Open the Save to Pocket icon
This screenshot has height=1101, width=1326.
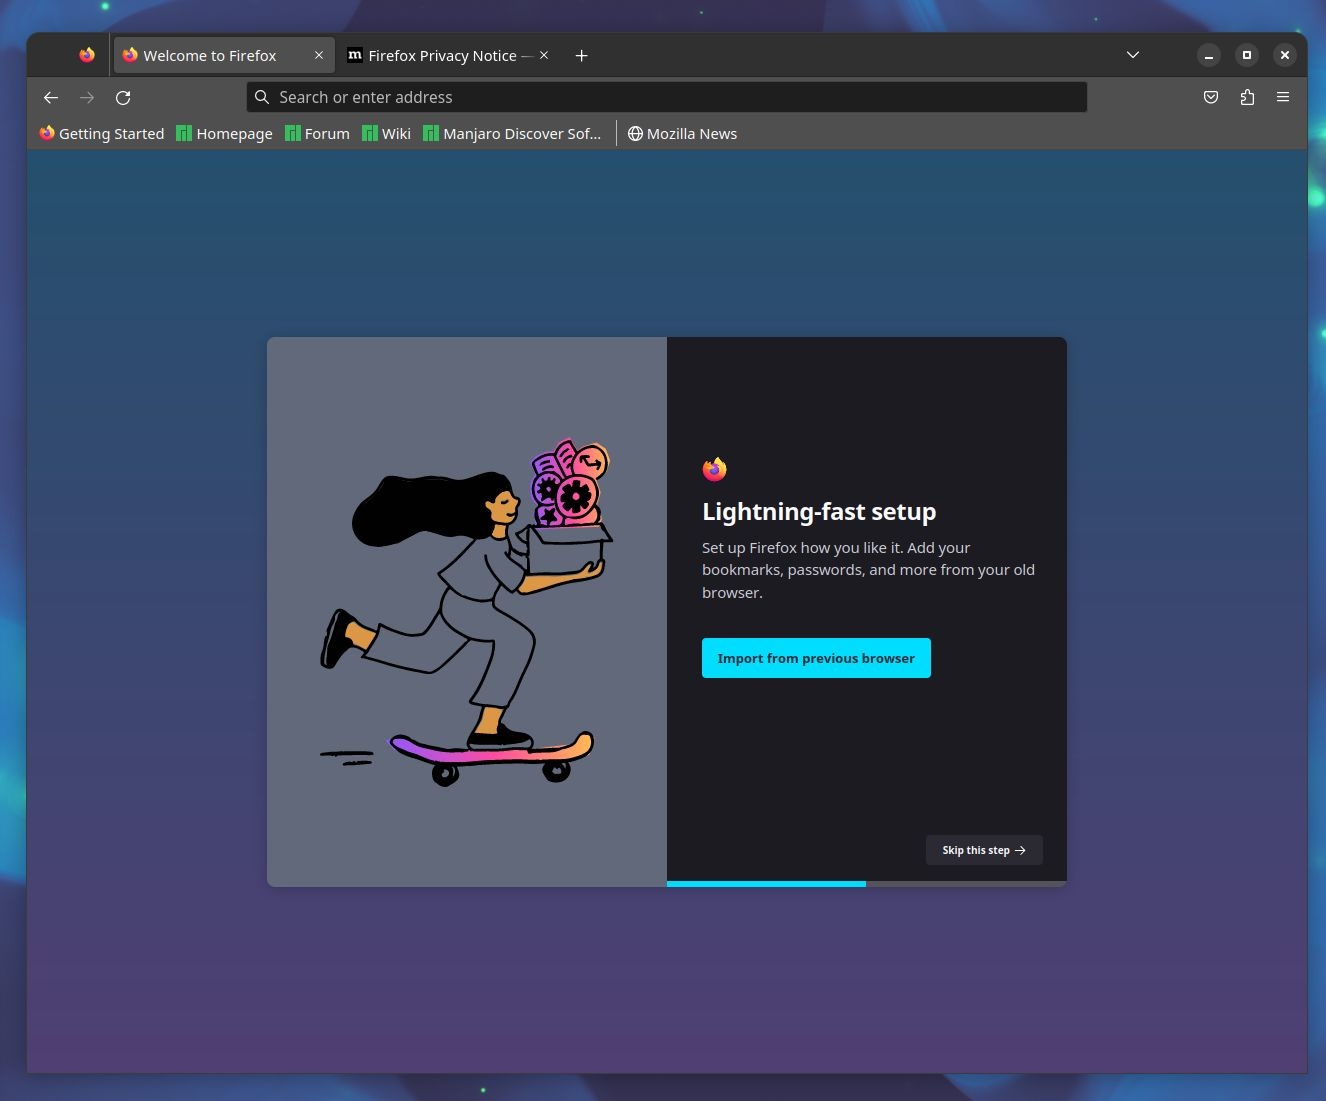coord(1211,97)
